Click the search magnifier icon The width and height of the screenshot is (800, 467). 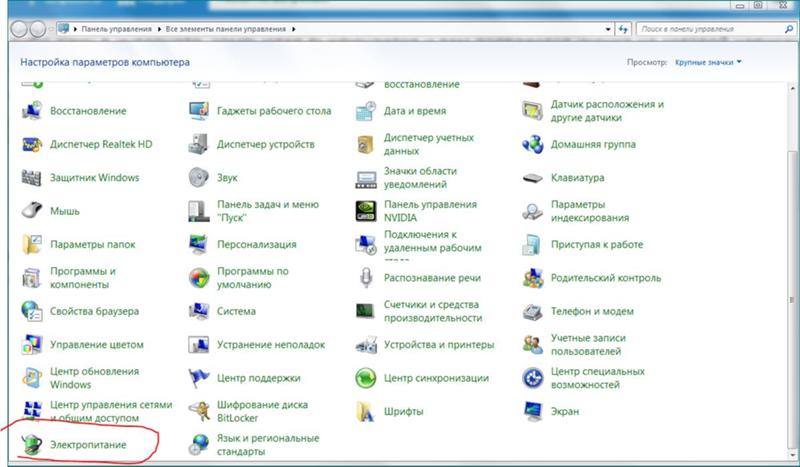(x=789, y=29)
